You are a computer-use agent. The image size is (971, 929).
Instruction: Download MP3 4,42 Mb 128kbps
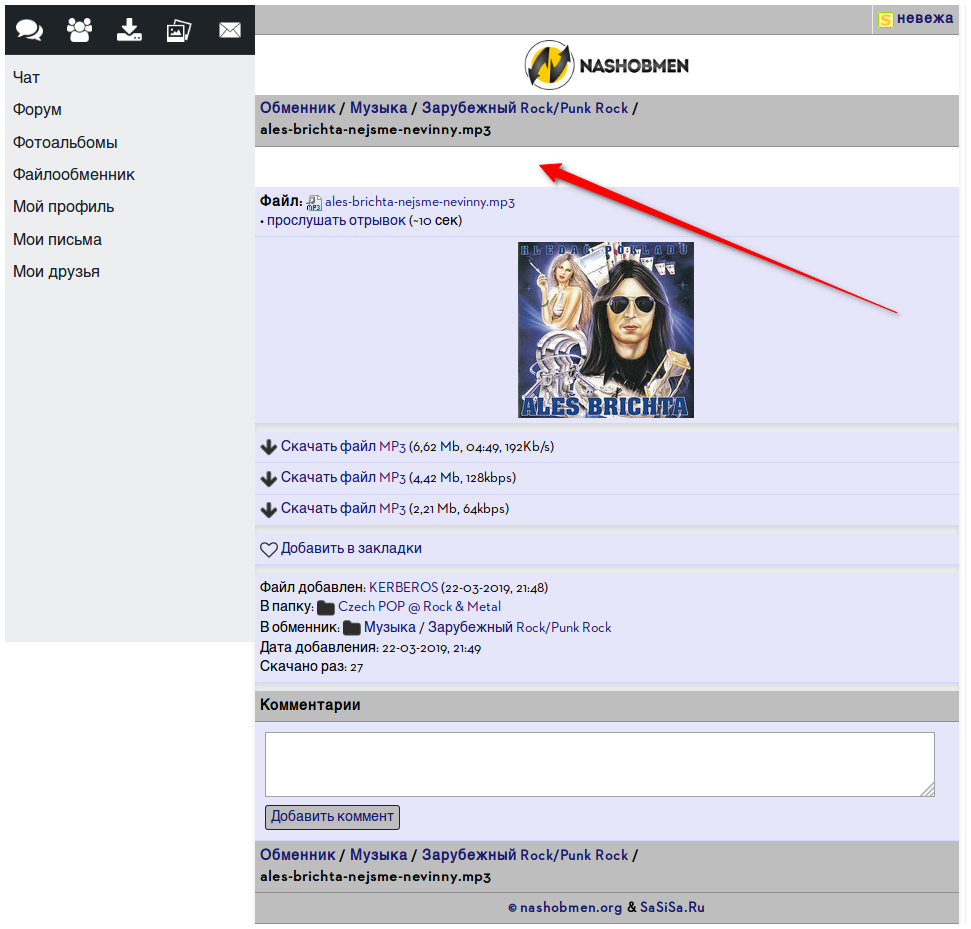point(343,478)
